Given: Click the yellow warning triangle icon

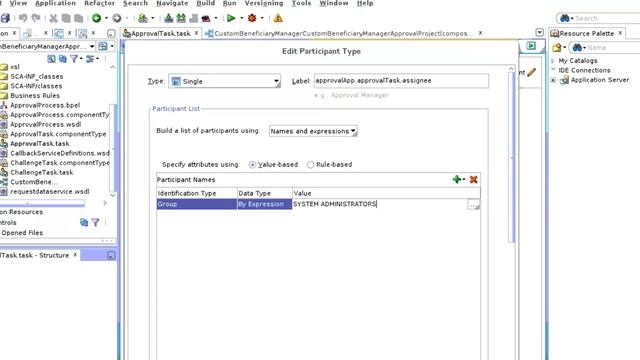Looking at the screenshot, I should point(278,18).
